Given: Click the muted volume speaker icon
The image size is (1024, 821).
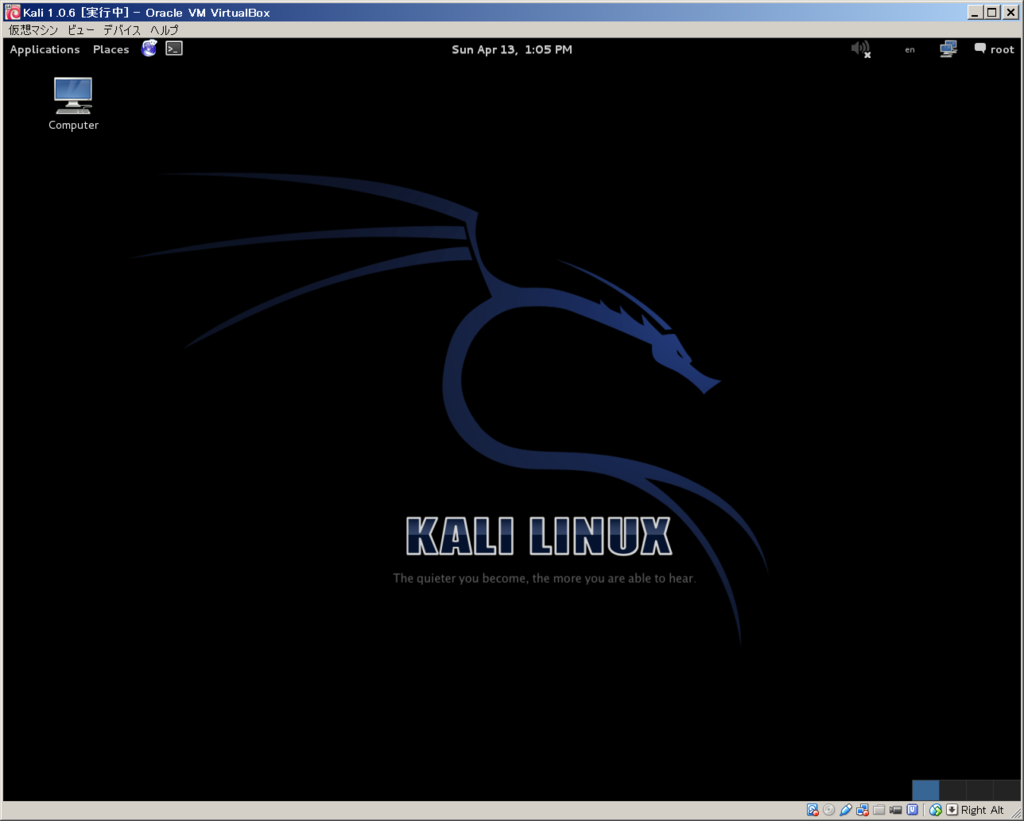Looking at the screenshot, I should (x=861, y=49).
